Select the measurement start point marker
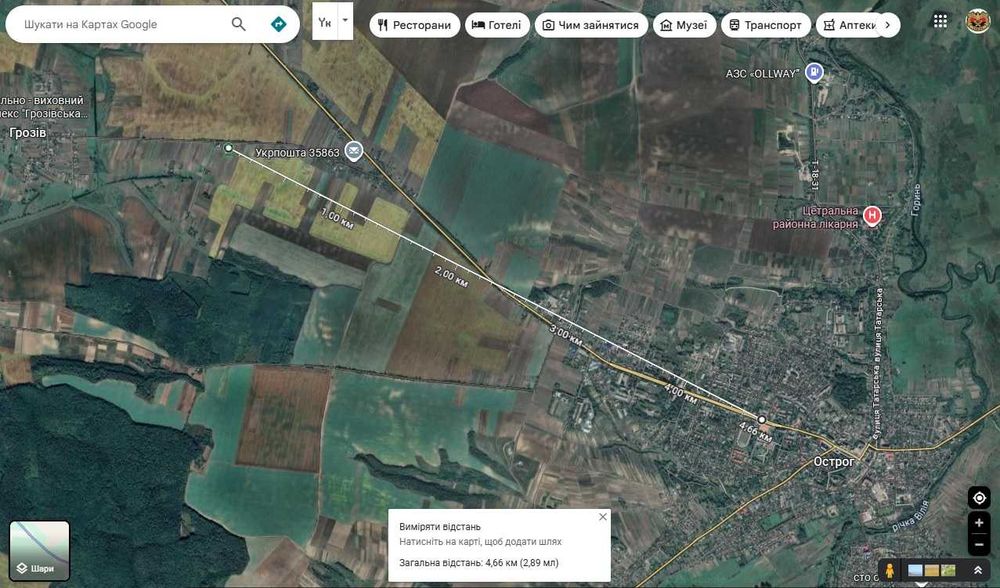This screenshot has height=588, width=1000. pos(229,148)
